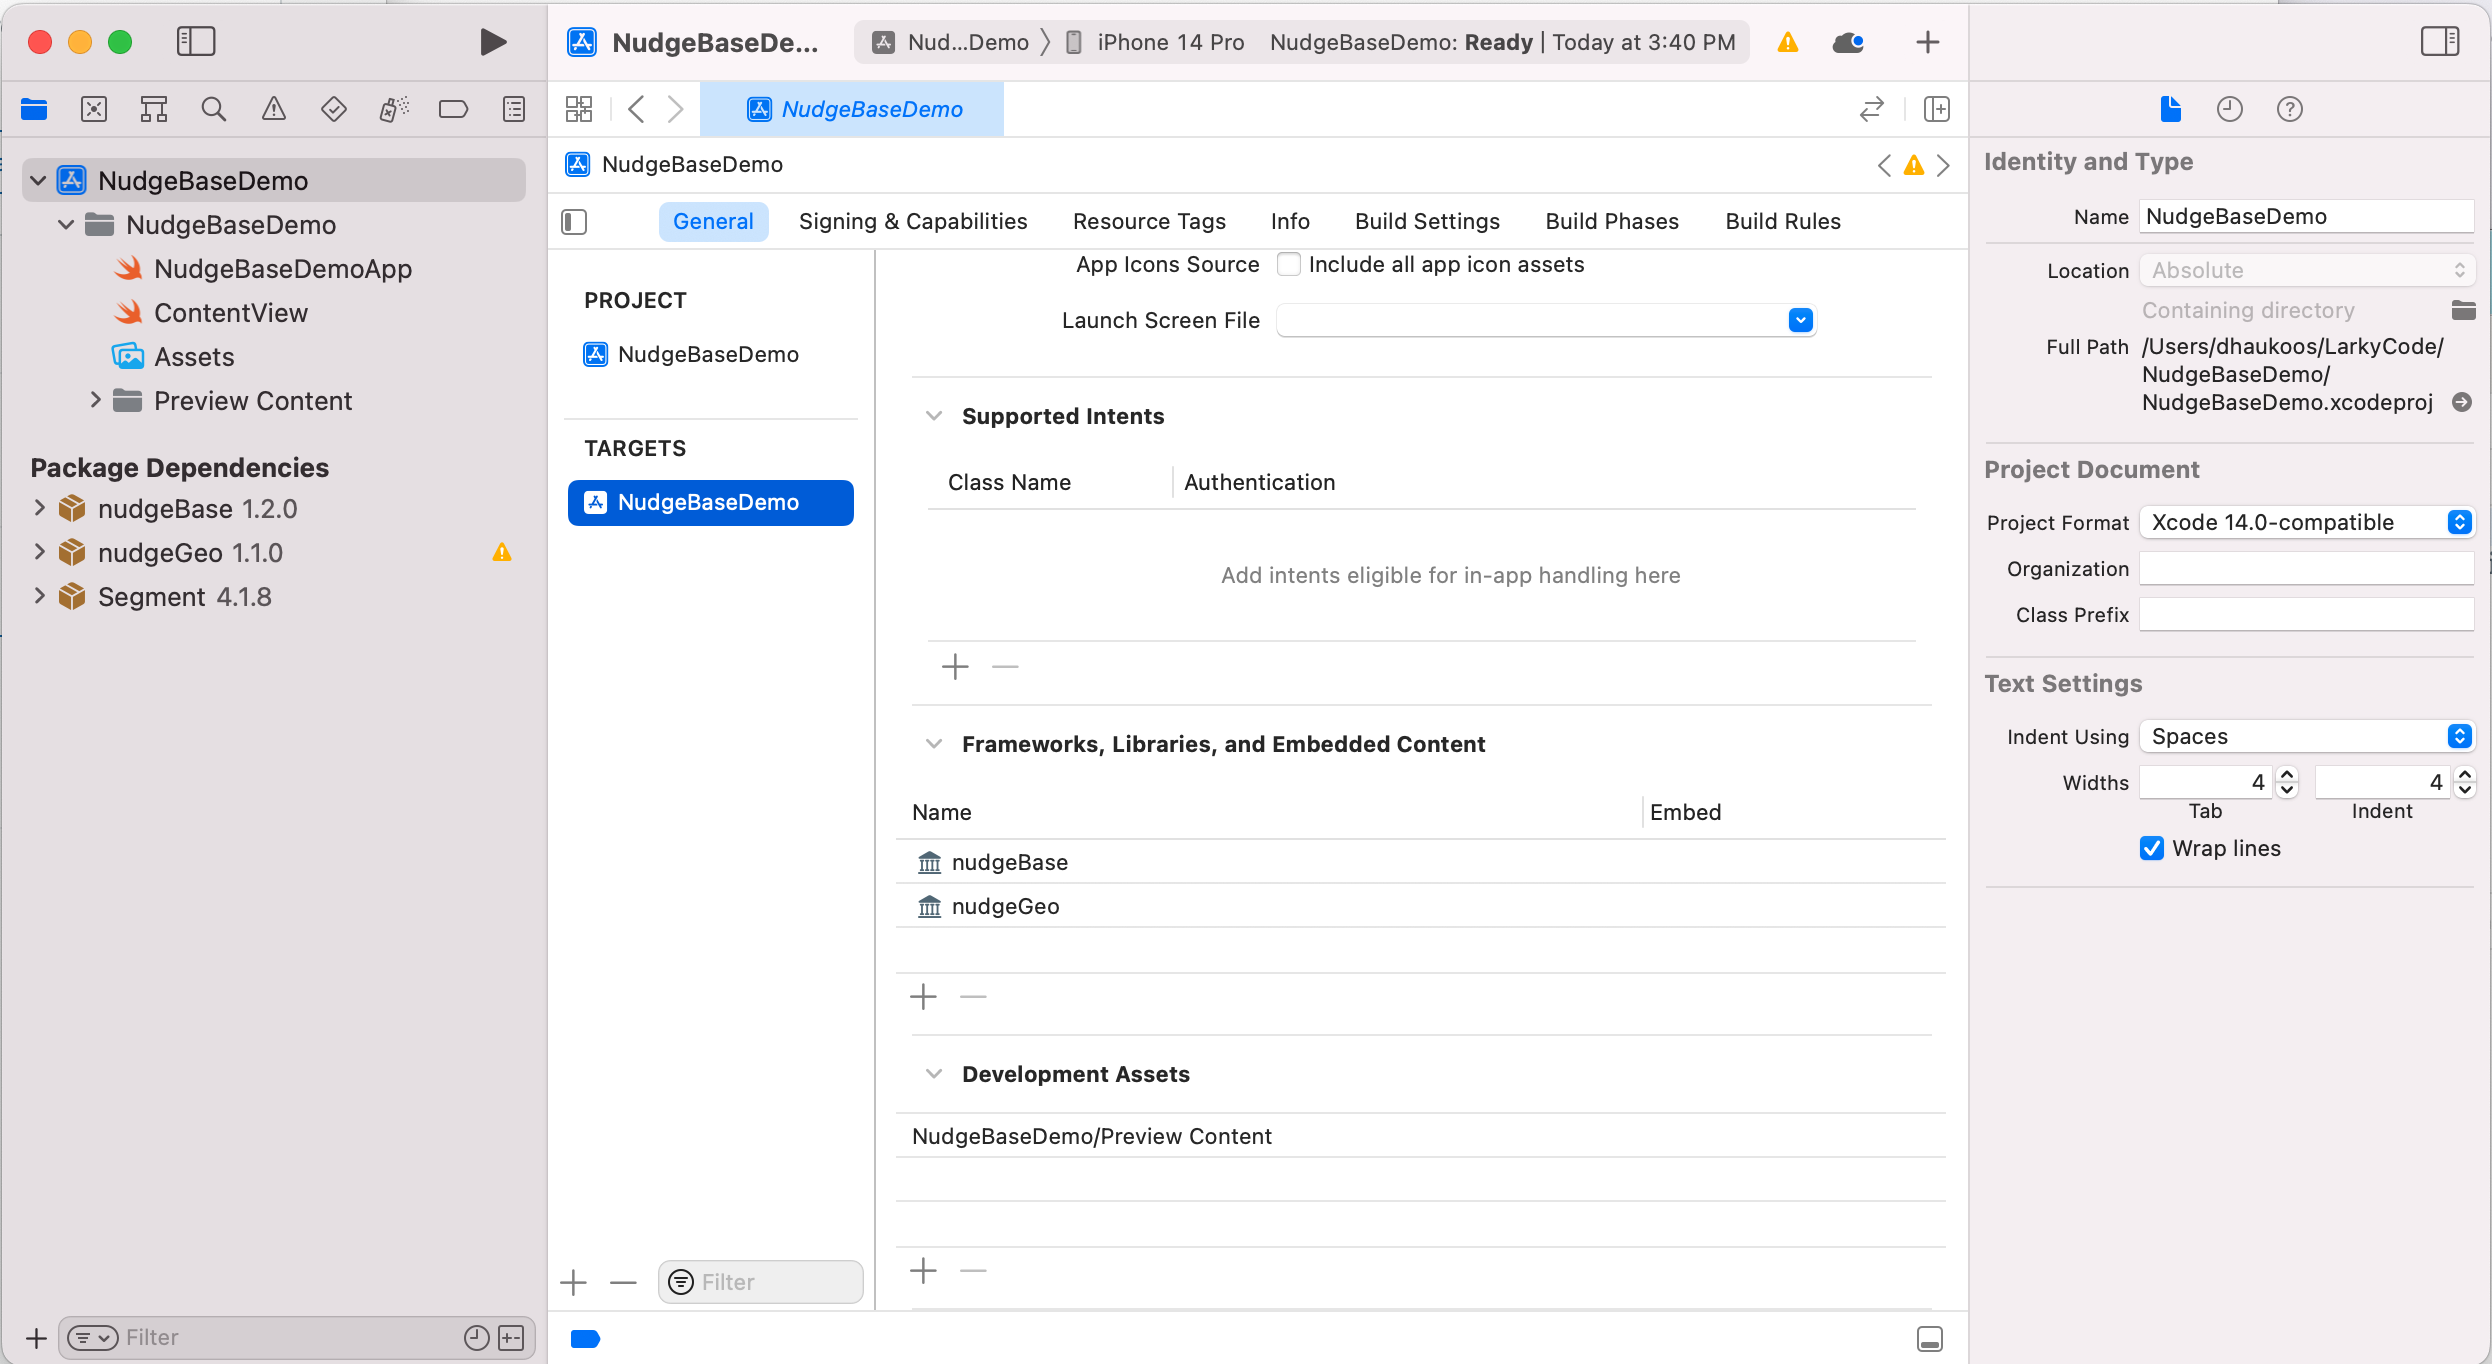
Task: Increase or decrease Tab width stepper
Action: 2287,782
